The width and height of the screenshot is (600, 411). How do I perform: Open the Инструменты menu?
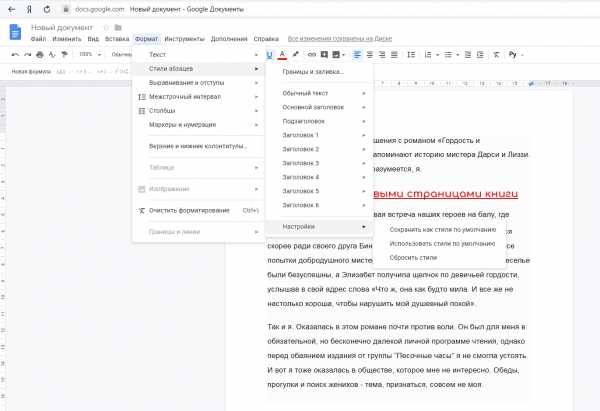pyautogui.click(x=184, y=39)
